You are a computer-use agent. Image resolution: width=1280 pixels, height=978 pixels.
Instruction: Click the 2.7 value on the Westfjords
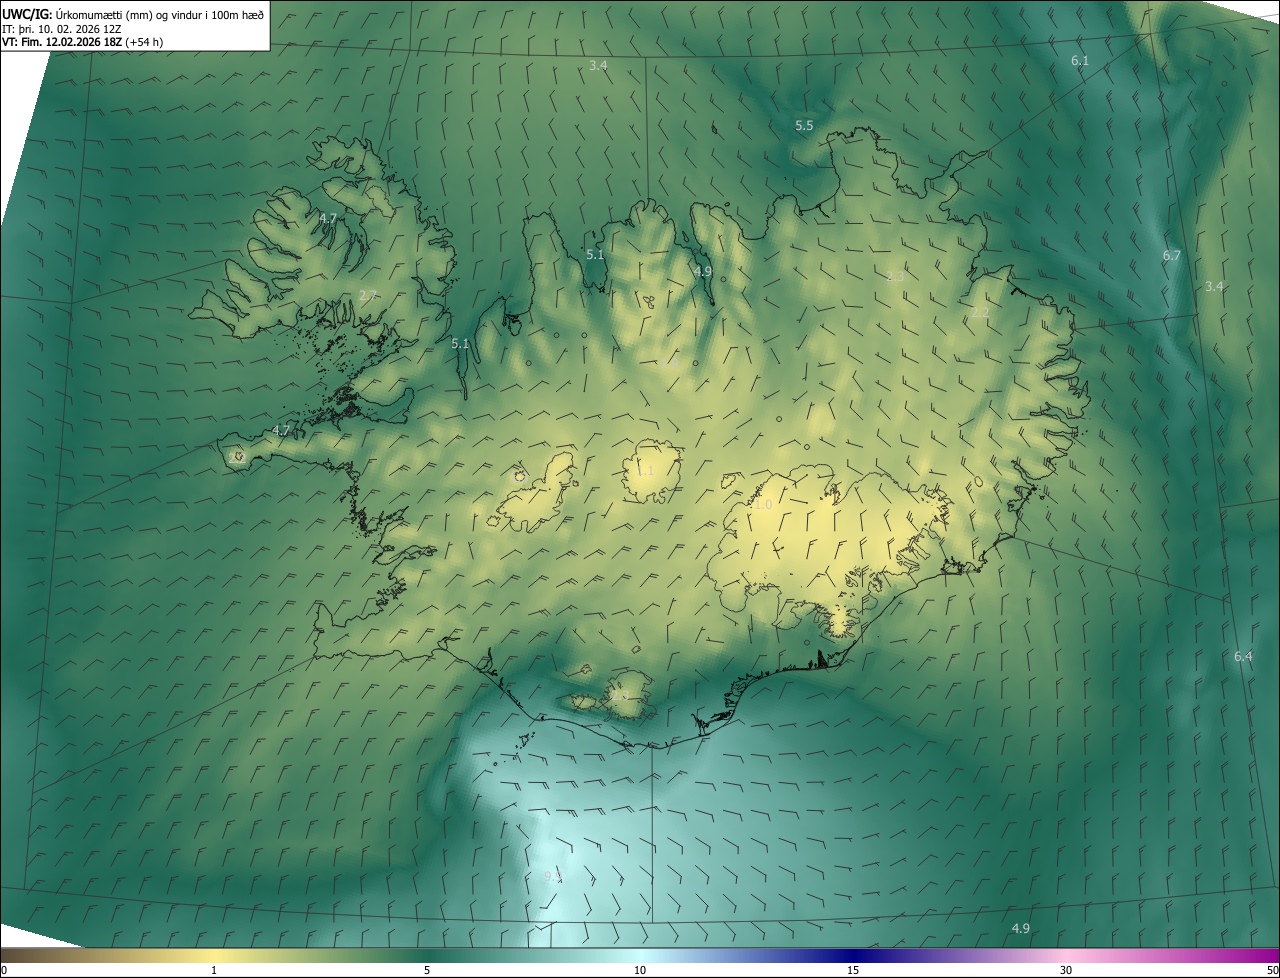(367, 295)
